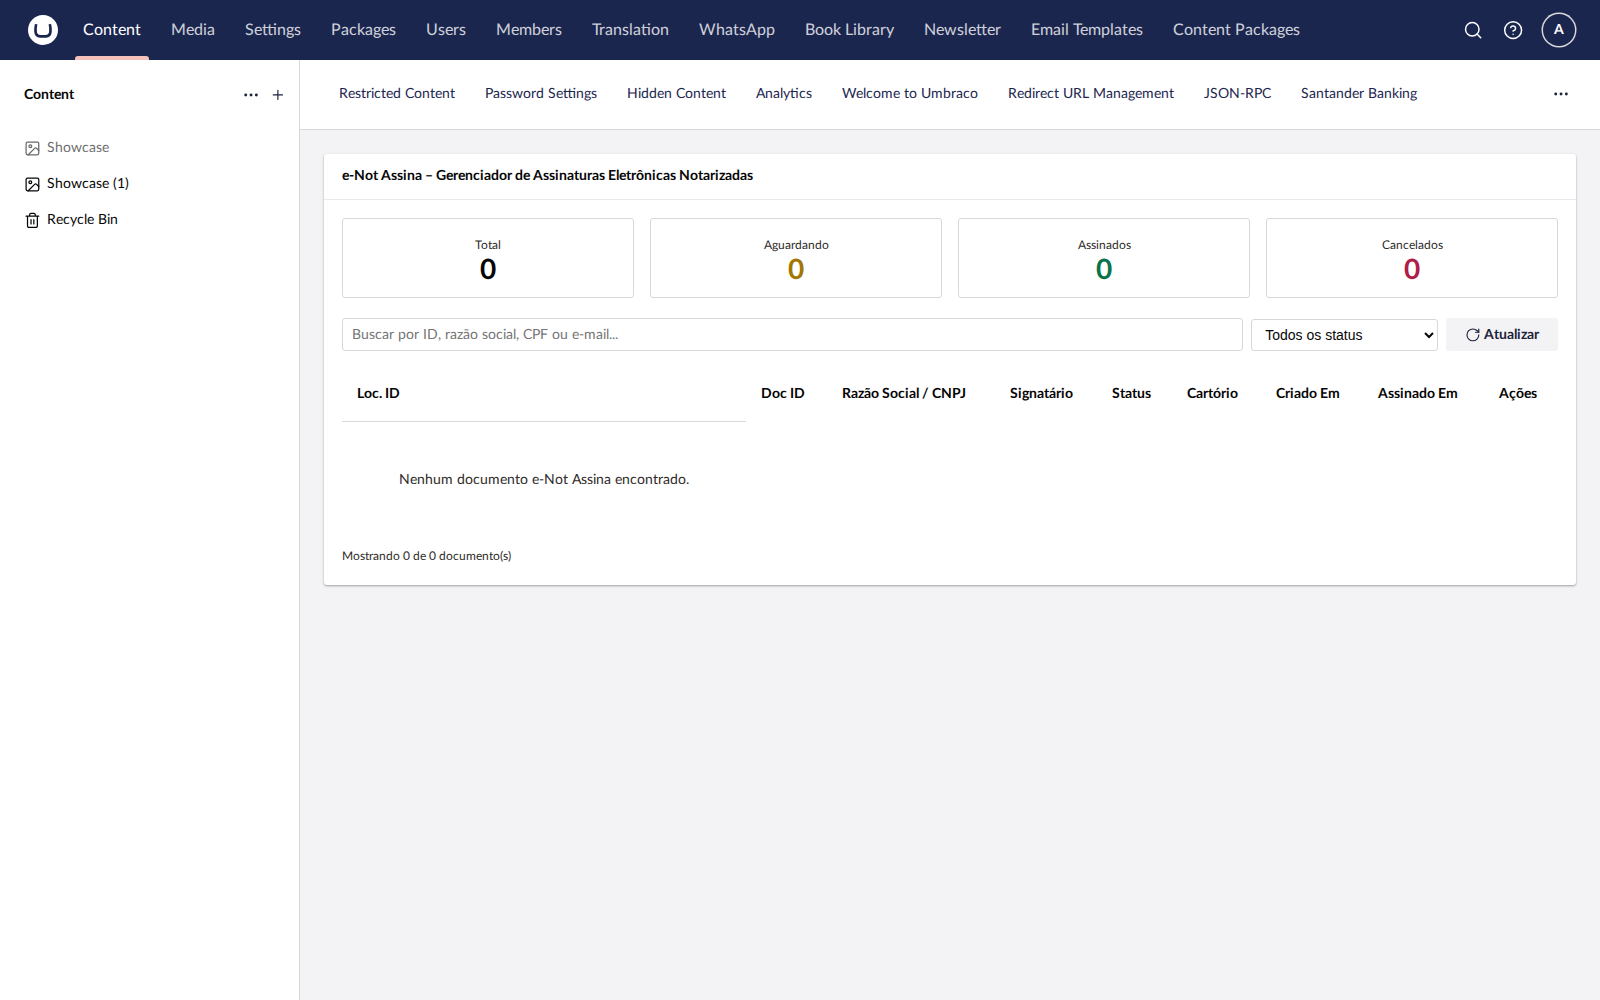
Task: Select the Santander Banking tab
Action: [1359, 94]
